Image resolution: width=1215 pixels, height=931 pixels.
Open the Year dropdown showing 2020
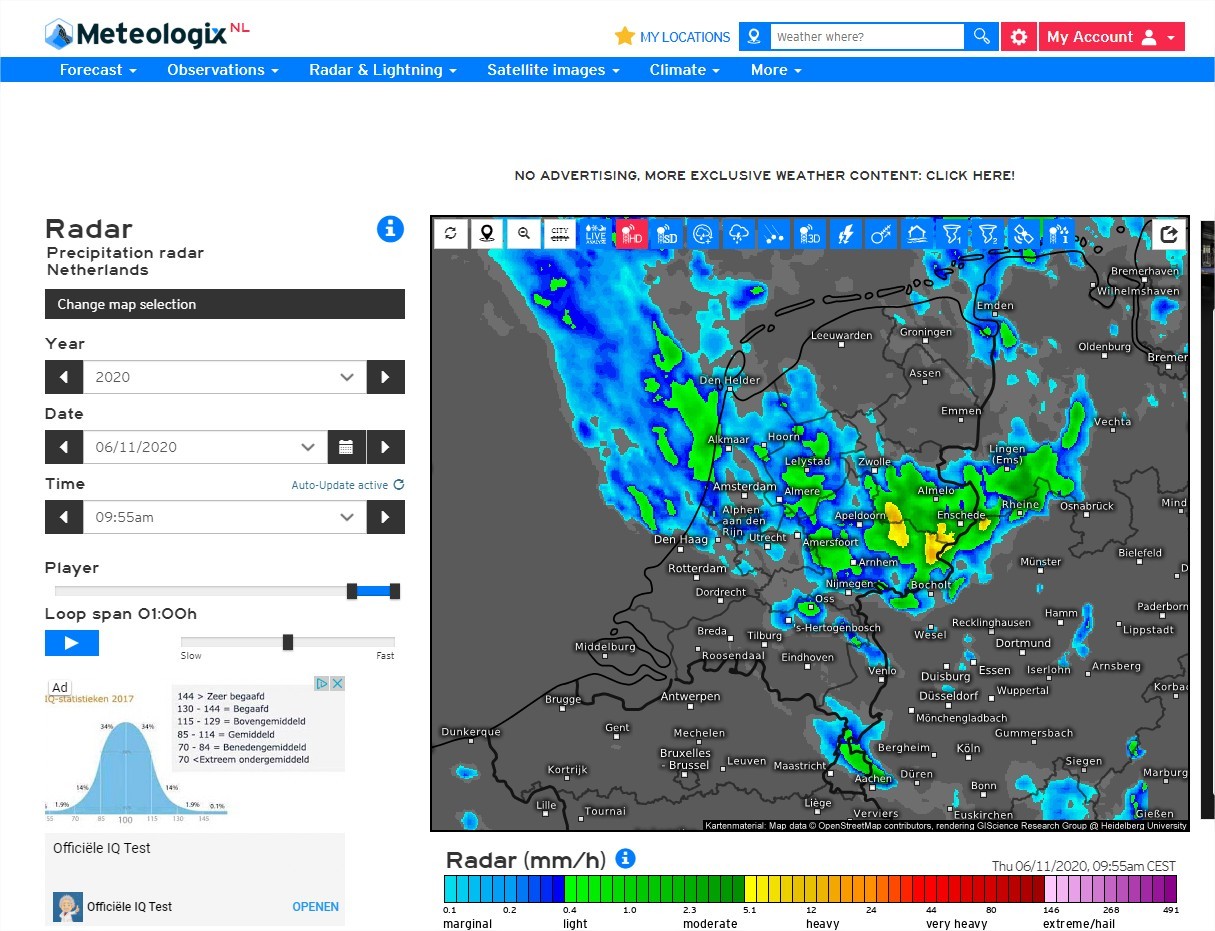pos(224,377)
